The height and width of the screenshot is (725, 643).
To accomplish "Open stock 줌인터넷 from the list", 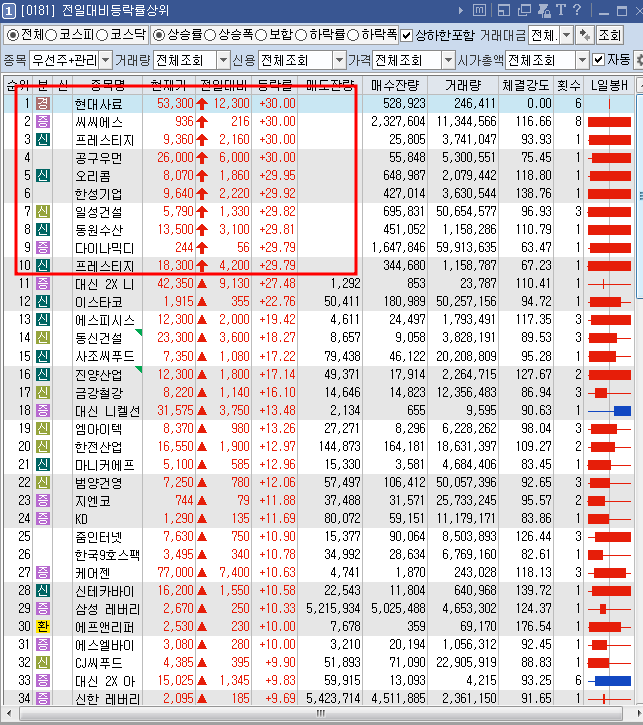I will tap(98, 537).
